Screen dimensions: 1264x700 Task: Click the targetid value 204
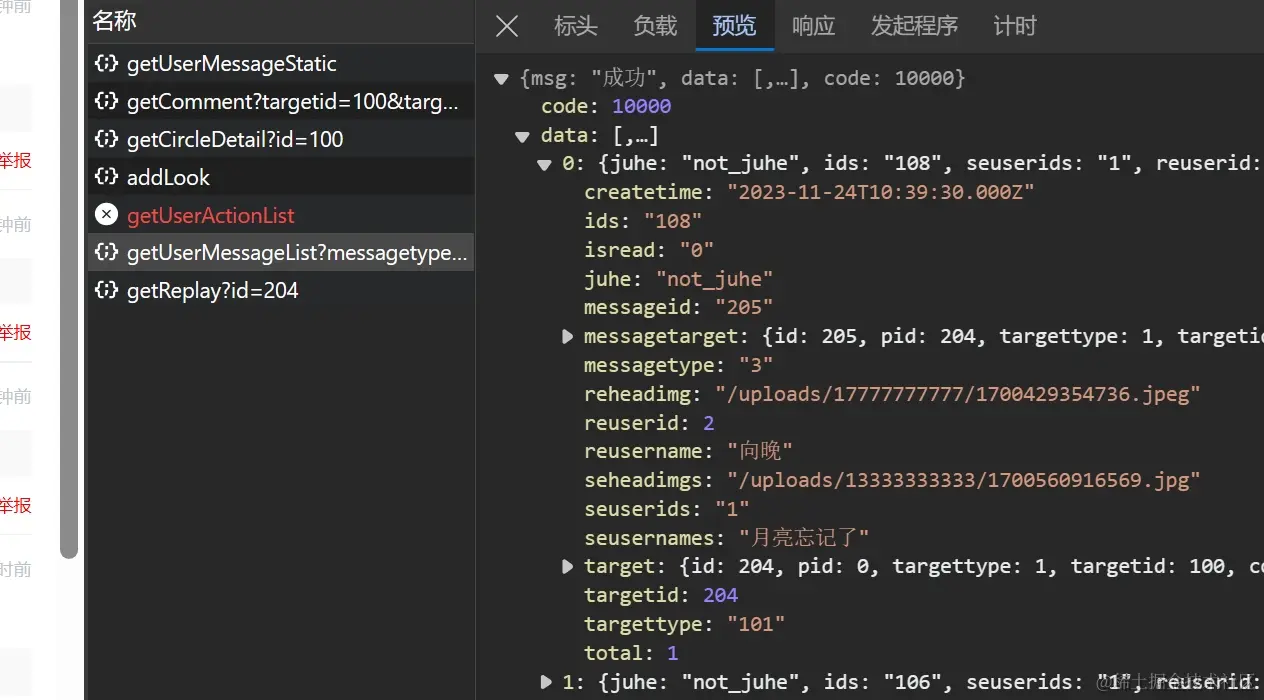720,595
